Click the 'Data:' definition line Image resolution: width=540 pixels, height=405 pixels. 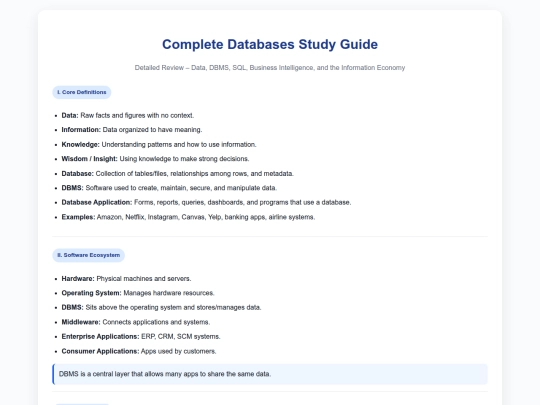[128, 115]
